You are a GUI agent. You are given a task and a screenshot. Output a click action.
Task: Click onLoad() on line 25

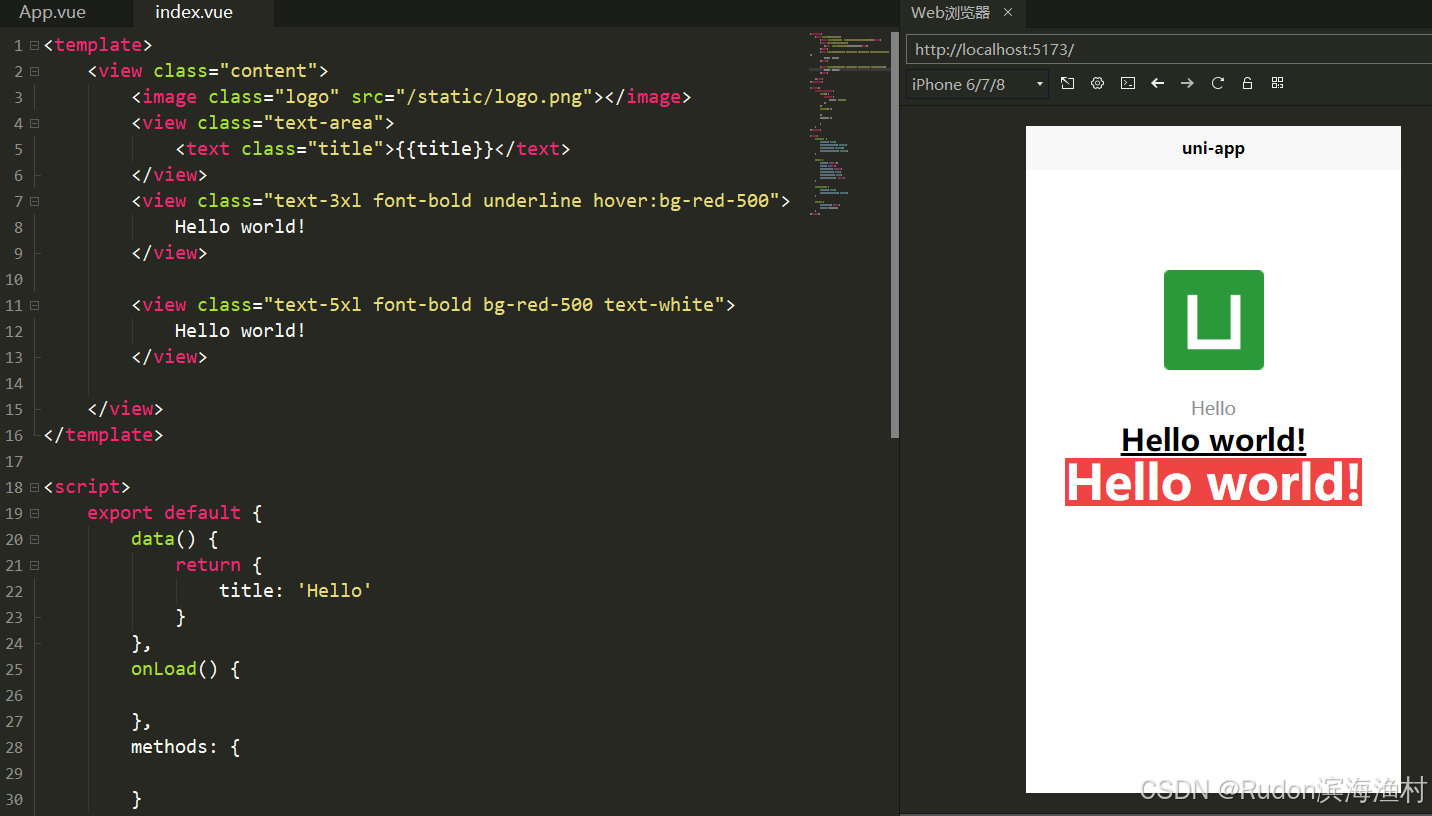pos(175,669)
